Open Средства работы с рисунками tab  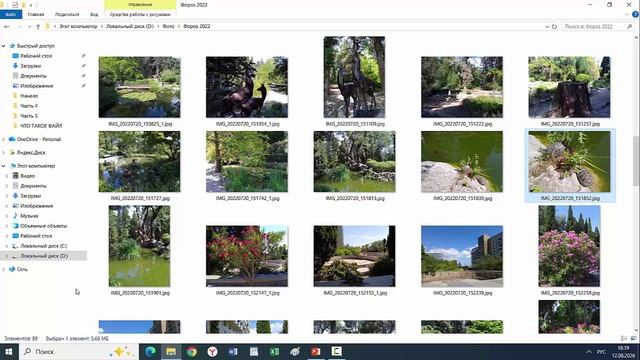point(140,14)
